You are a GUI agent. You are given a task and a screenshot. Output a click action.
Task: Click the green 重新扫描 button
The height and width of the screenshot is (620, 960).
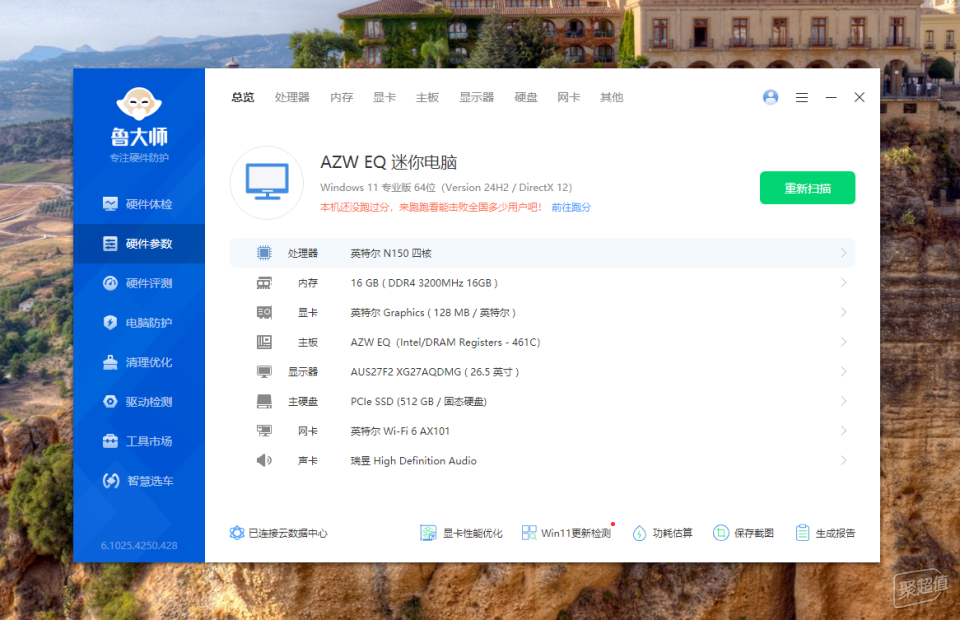pyautogui.click(x=808, y=188)
